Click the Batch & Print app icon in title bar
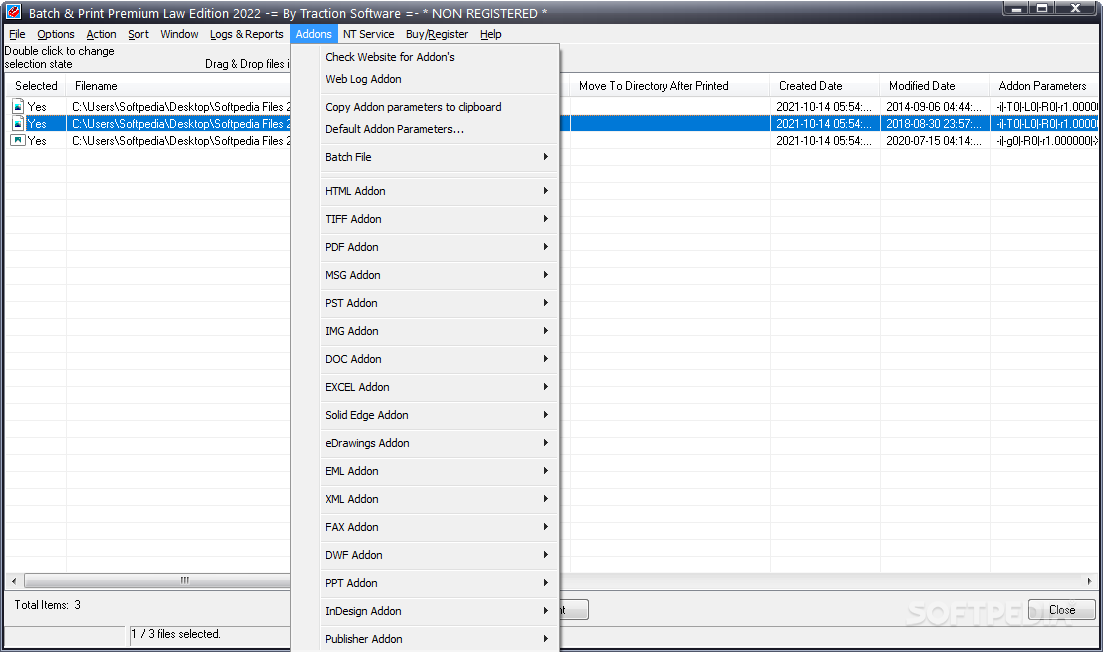The image size is (1103, 652). click(x=13, y=12)
